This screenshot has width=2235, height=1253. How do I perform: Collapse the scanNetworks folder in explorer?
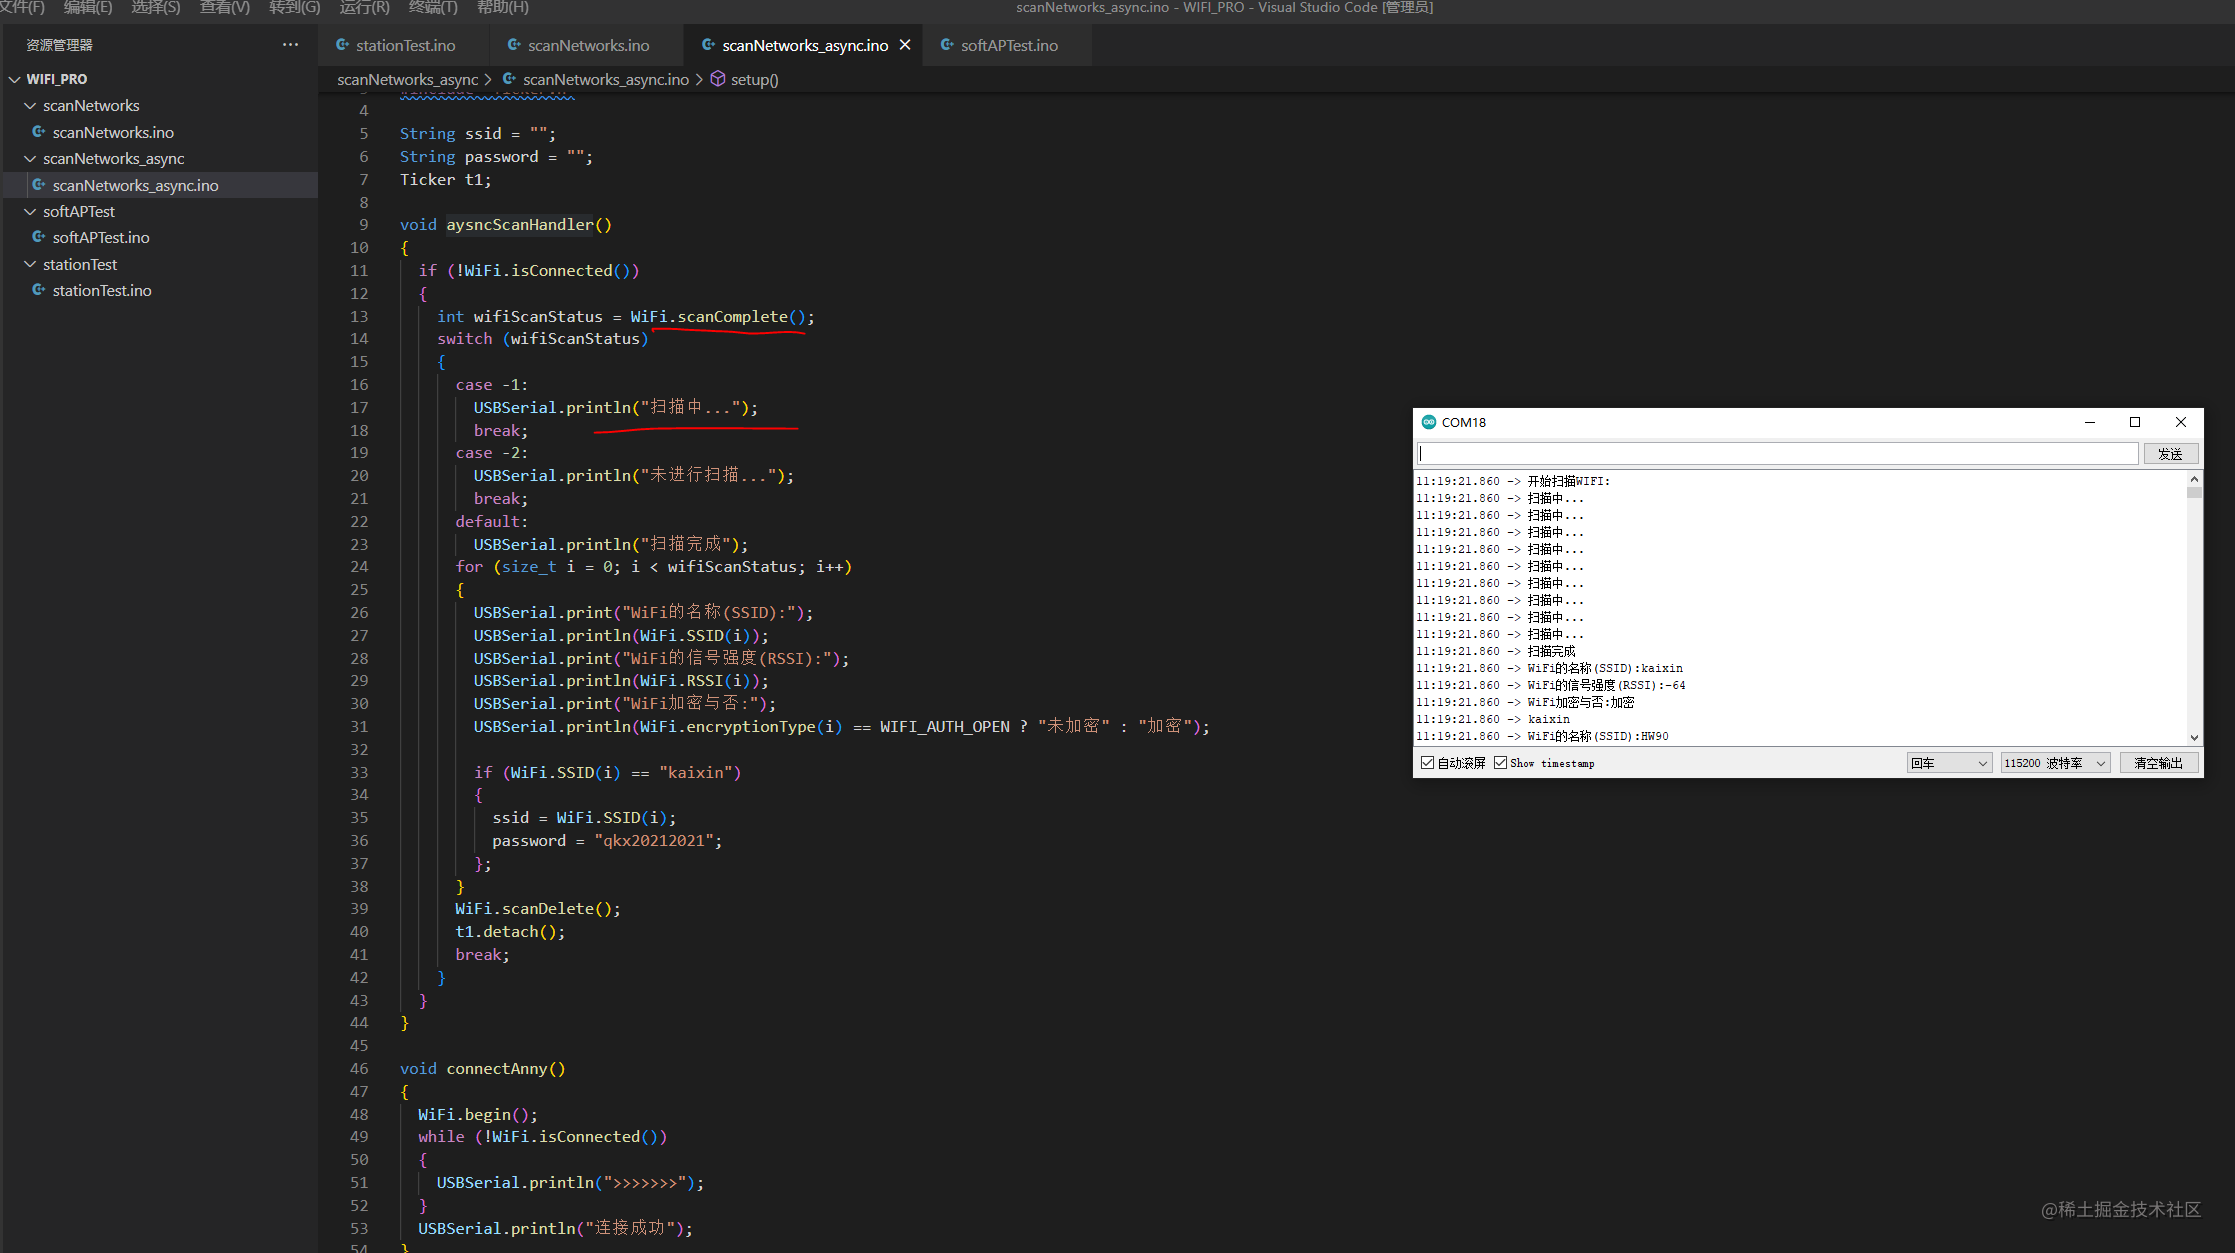pyautogui.click(x=30, y=105)
